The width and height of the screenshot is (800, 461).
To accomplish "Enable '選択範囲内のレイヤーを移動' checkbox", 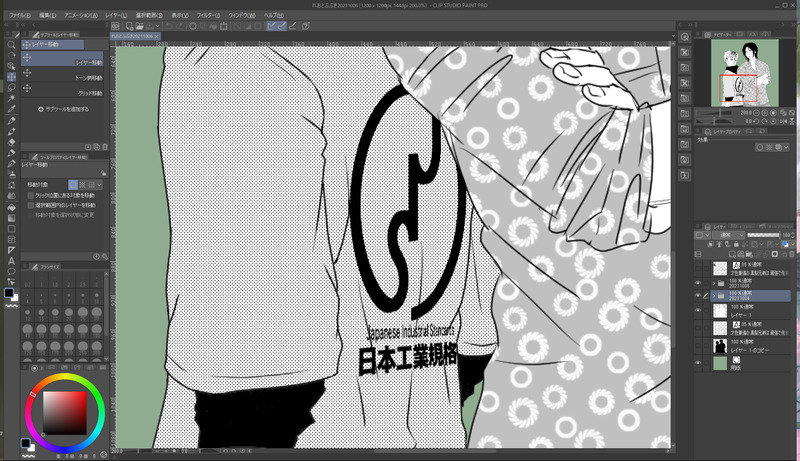I will 31,205.
